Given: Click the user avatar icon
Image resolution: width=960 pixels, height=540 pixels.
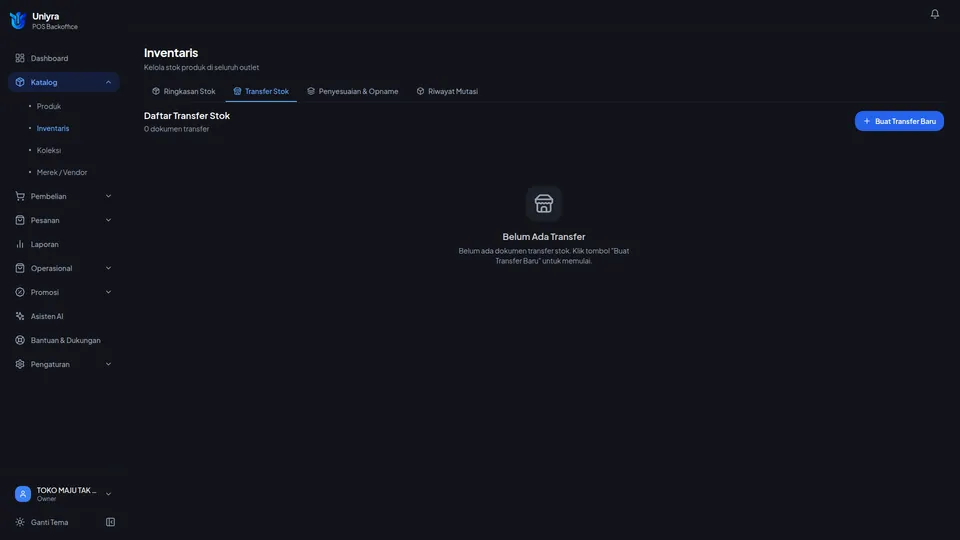Looking at the screenshot, I should (x=23, y=494).
